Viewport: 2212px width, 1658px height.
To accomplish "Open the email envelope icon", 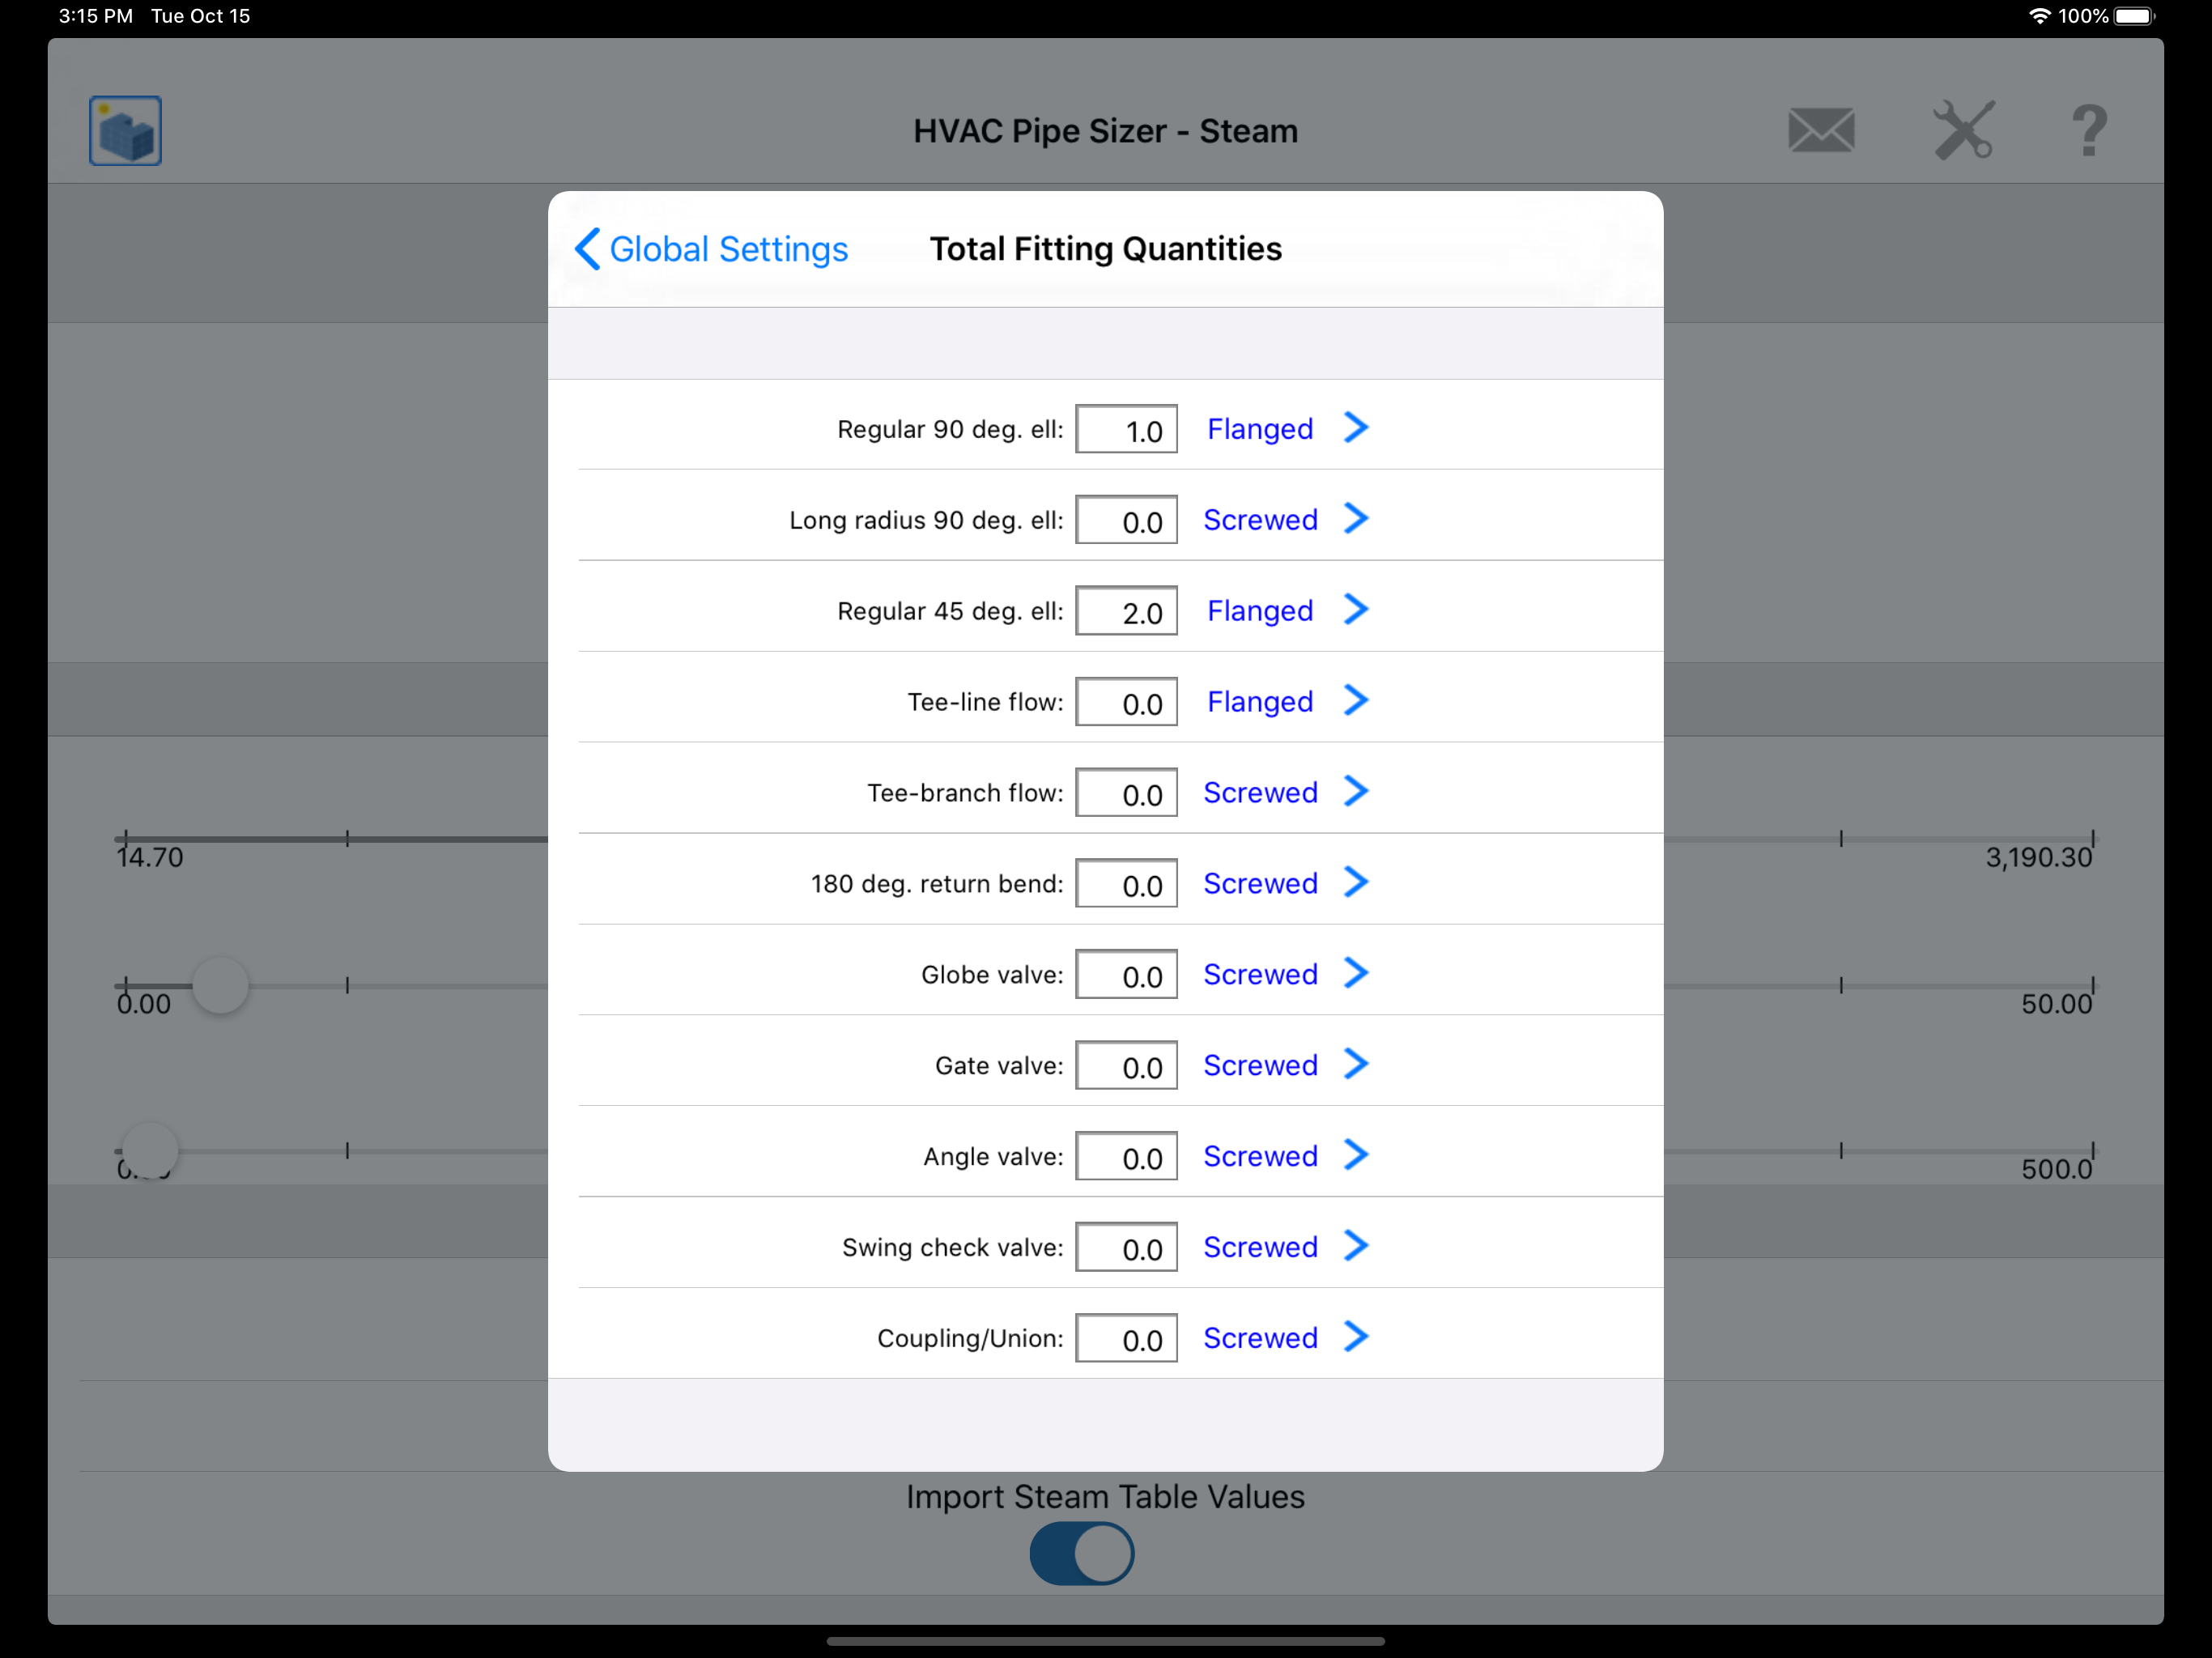I will point(1820,131).
